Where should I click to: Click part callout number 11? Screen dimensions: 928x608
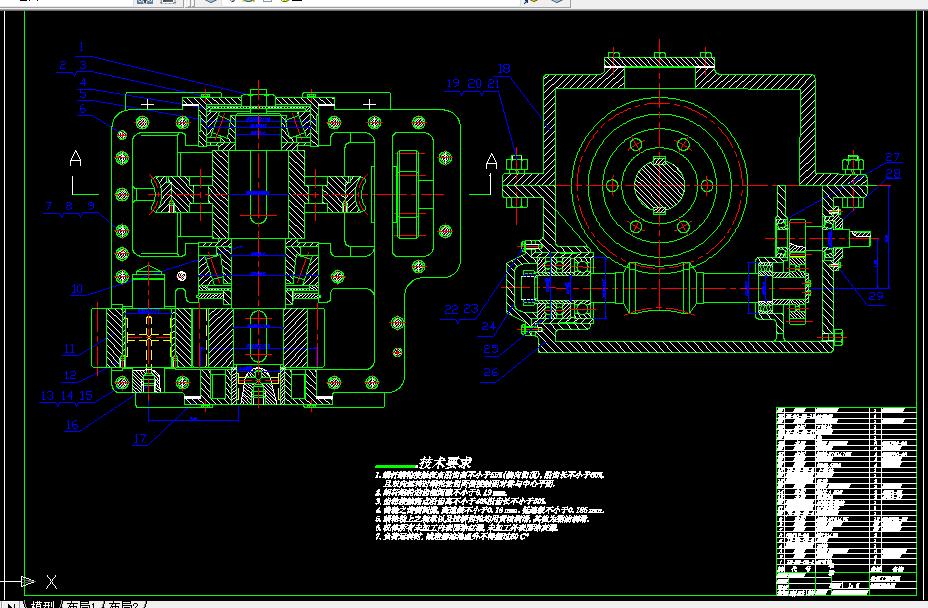69,349
